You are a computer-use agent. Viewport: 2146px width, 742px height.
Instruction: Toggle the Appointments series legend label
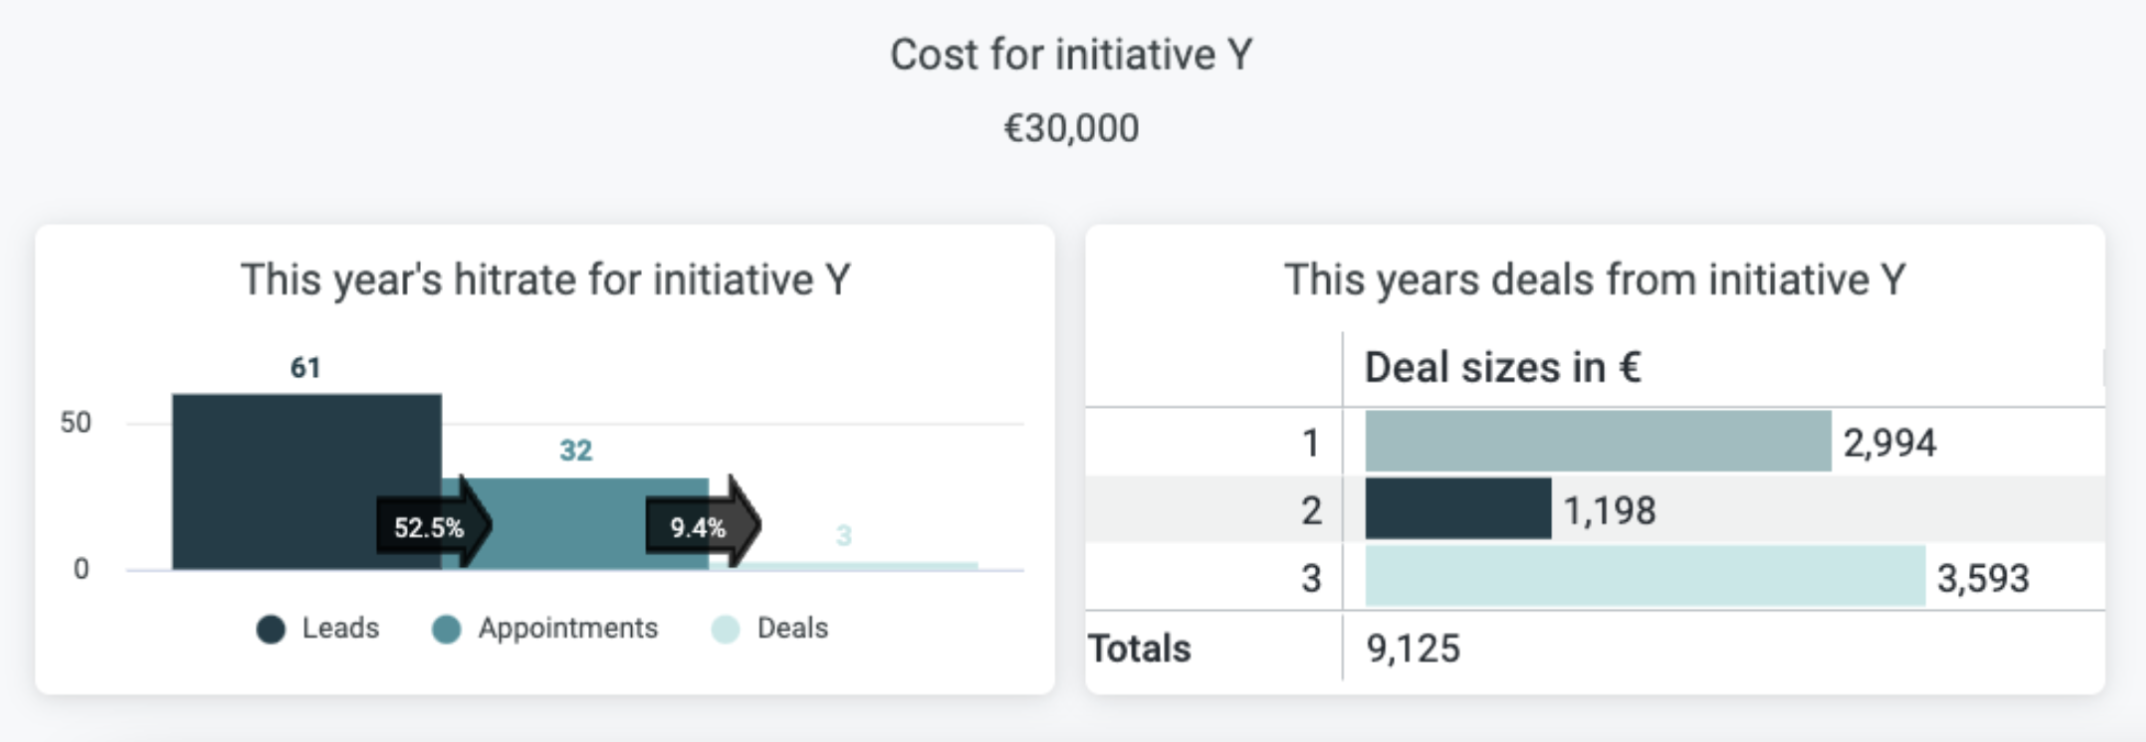(568, 628)
